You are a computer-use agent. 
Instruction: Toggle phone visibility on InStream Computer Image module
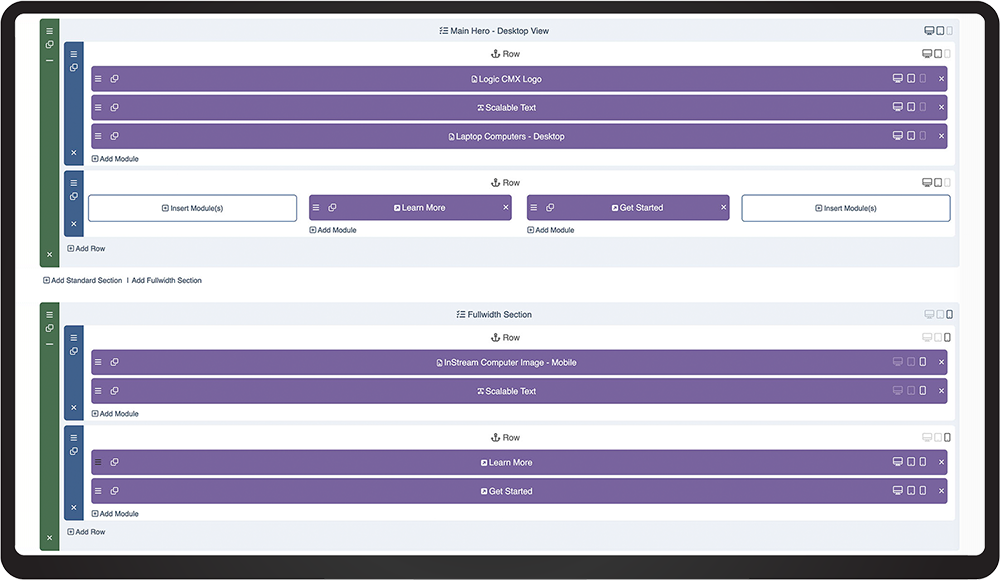pos(923,363)
